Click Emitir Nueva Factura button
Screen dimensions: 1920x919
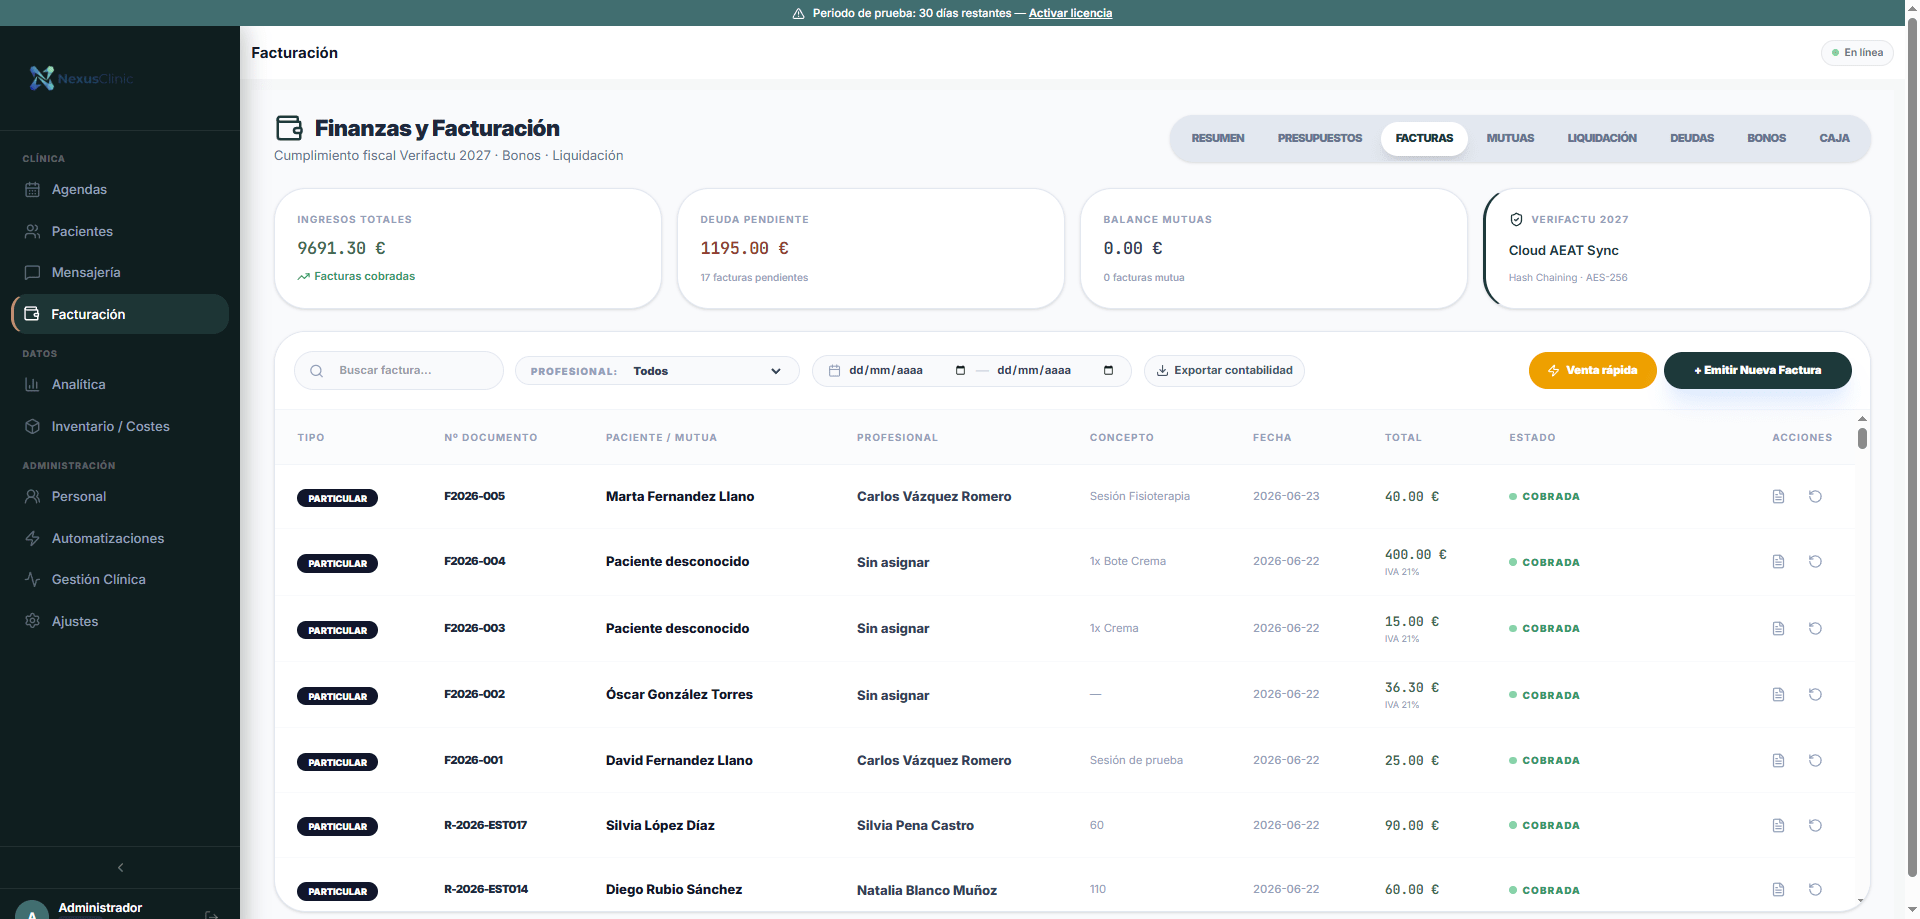click(x=1757, y=370)
